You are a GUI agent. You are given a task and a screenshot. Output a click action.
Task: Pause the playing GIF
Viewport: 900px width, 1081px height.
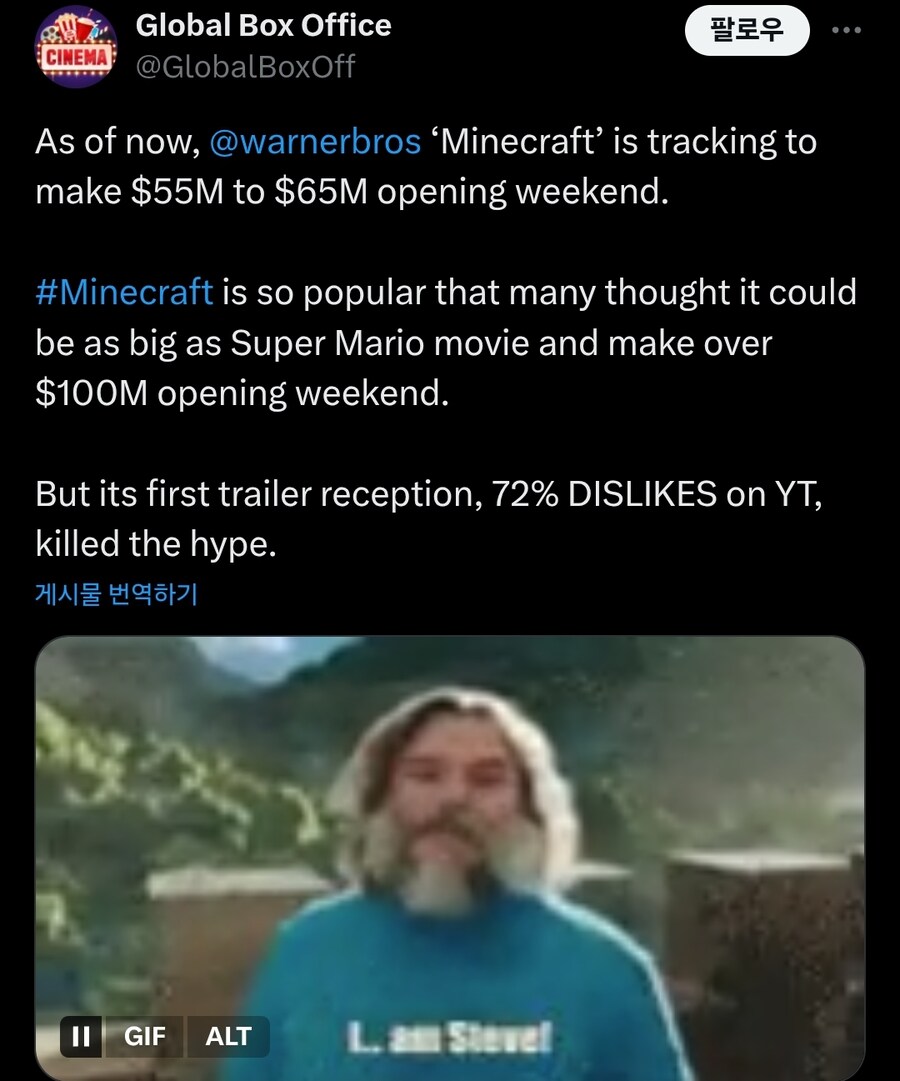coord(82,1037)
